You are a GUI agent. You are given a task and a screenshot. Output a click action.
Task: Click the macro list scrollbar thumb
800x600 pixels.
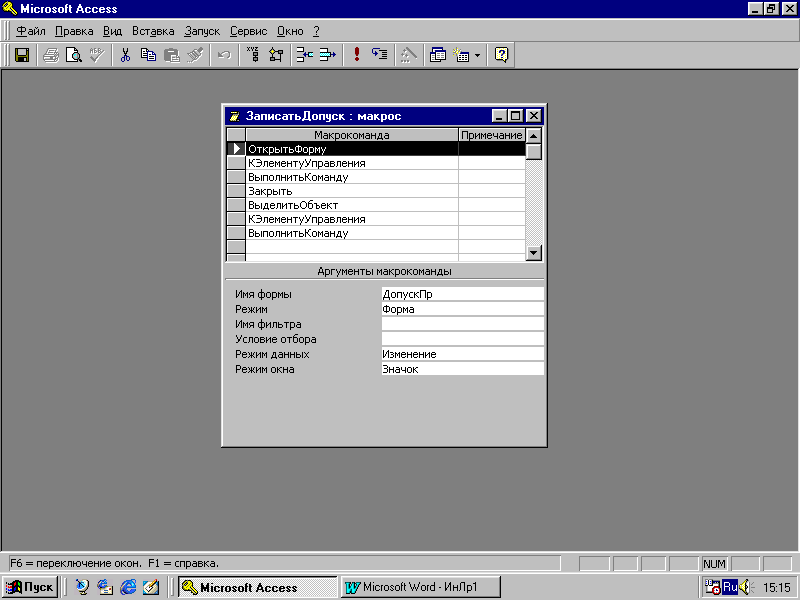coord(534,152)
